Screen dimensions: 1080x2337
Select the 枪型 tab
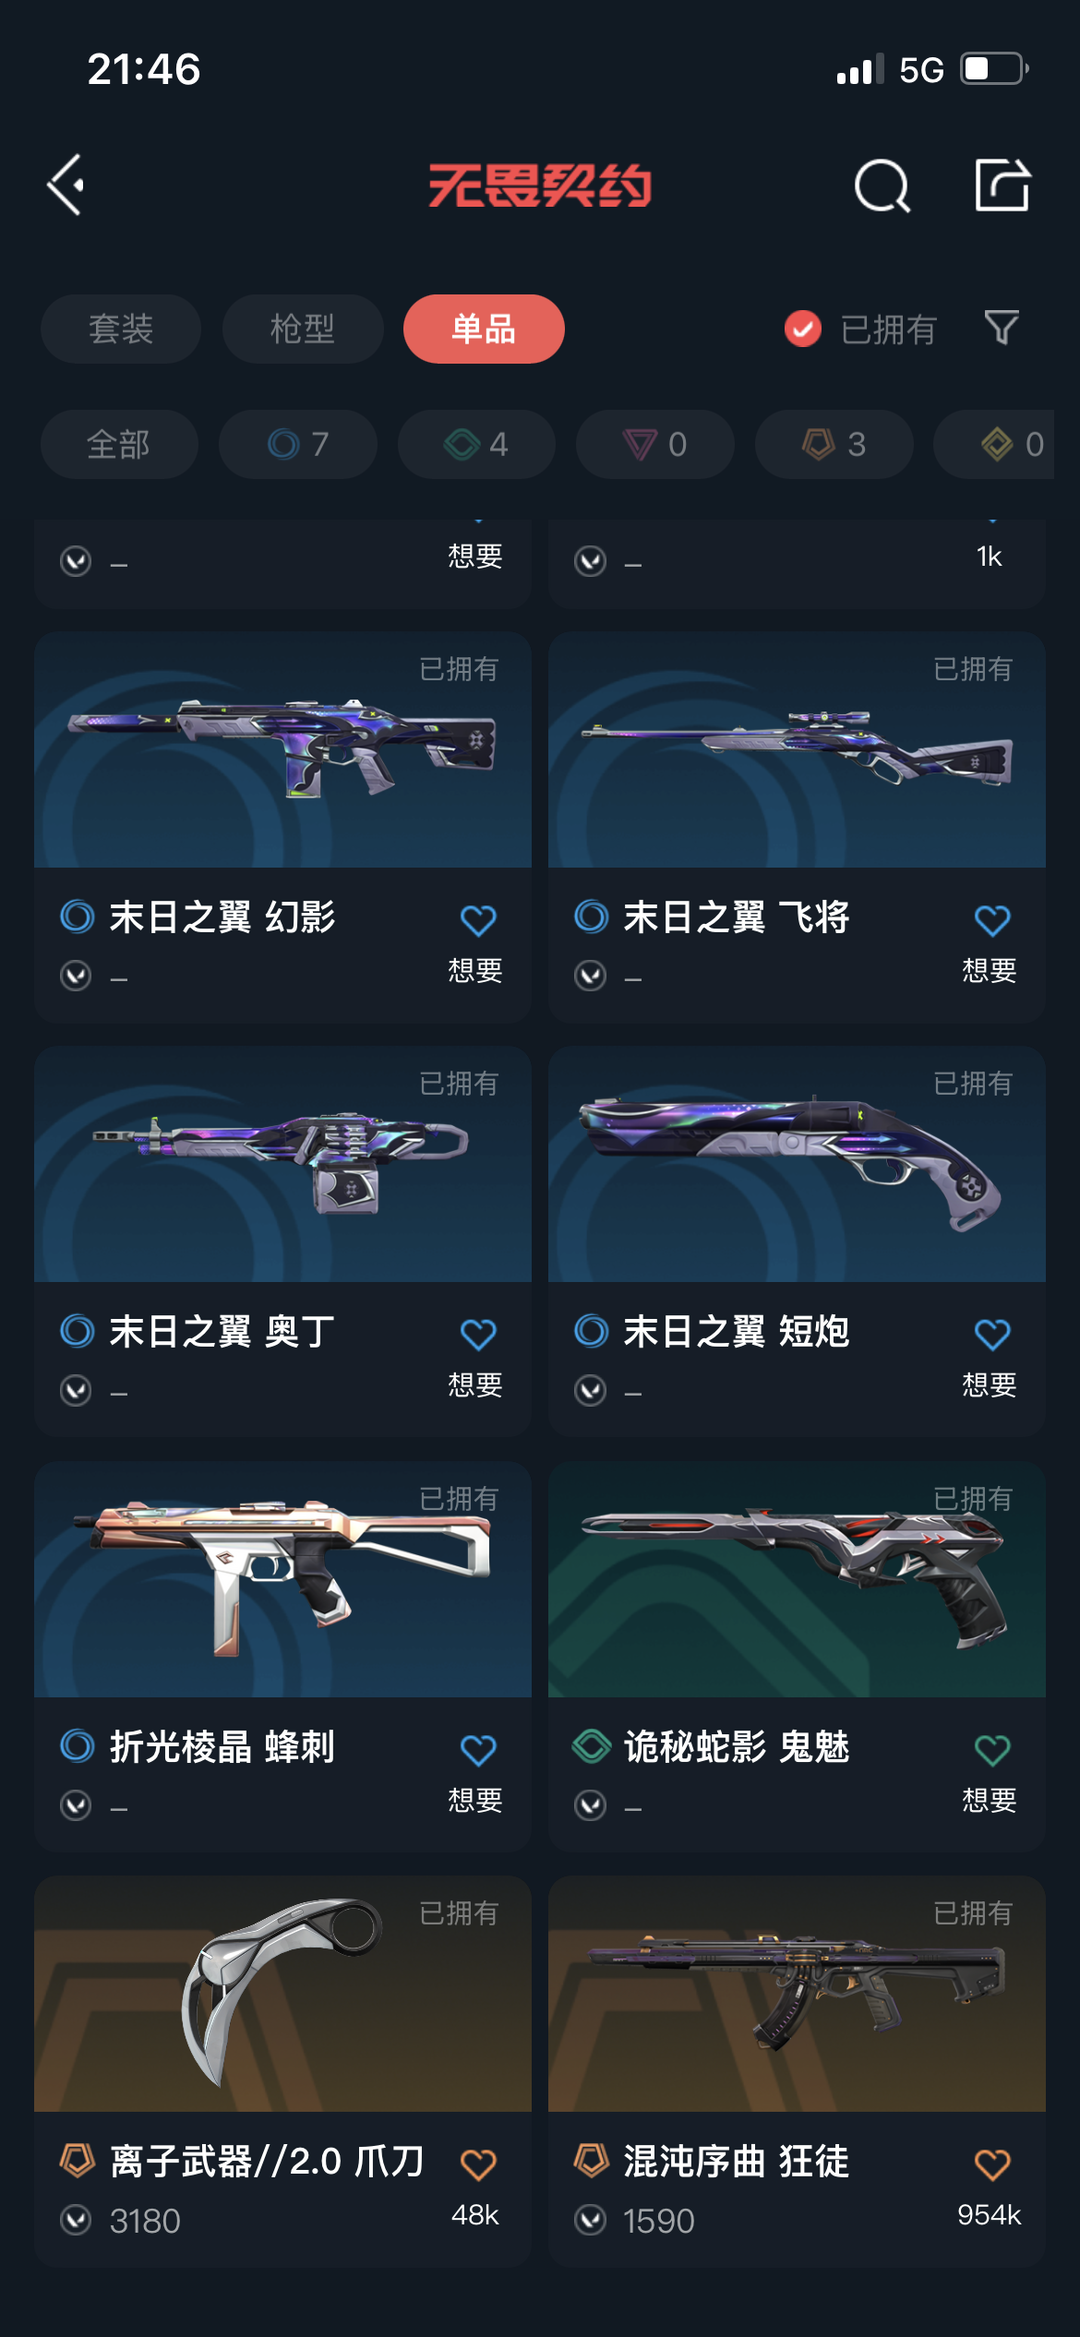(303, 329)
